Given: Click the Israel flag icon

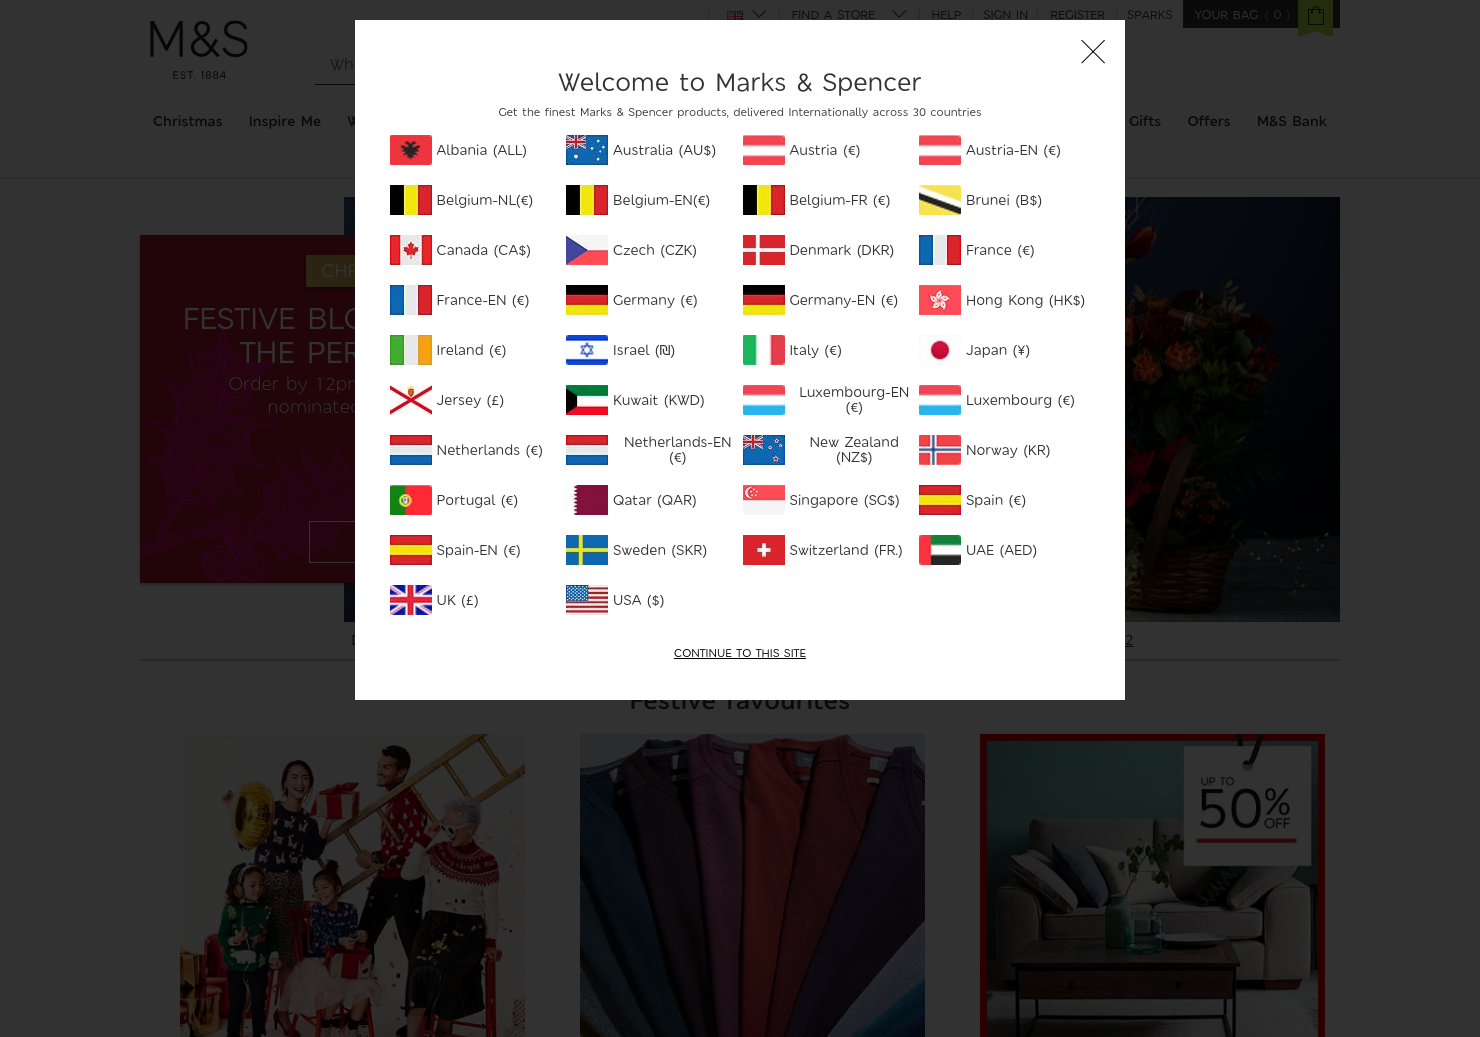Looking at the screenshot, I should [587, 350].
